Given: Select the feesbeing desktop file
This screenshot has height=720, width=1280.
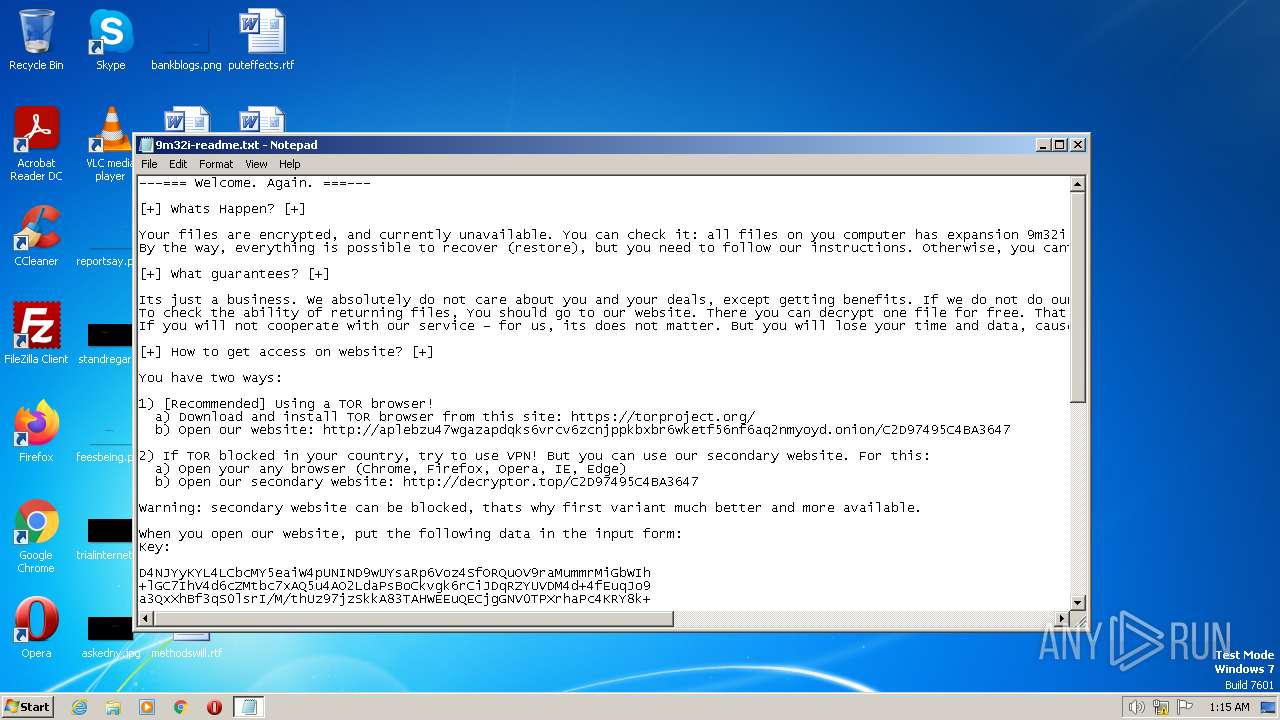Looking at the screenshot, I should point(106,445).
